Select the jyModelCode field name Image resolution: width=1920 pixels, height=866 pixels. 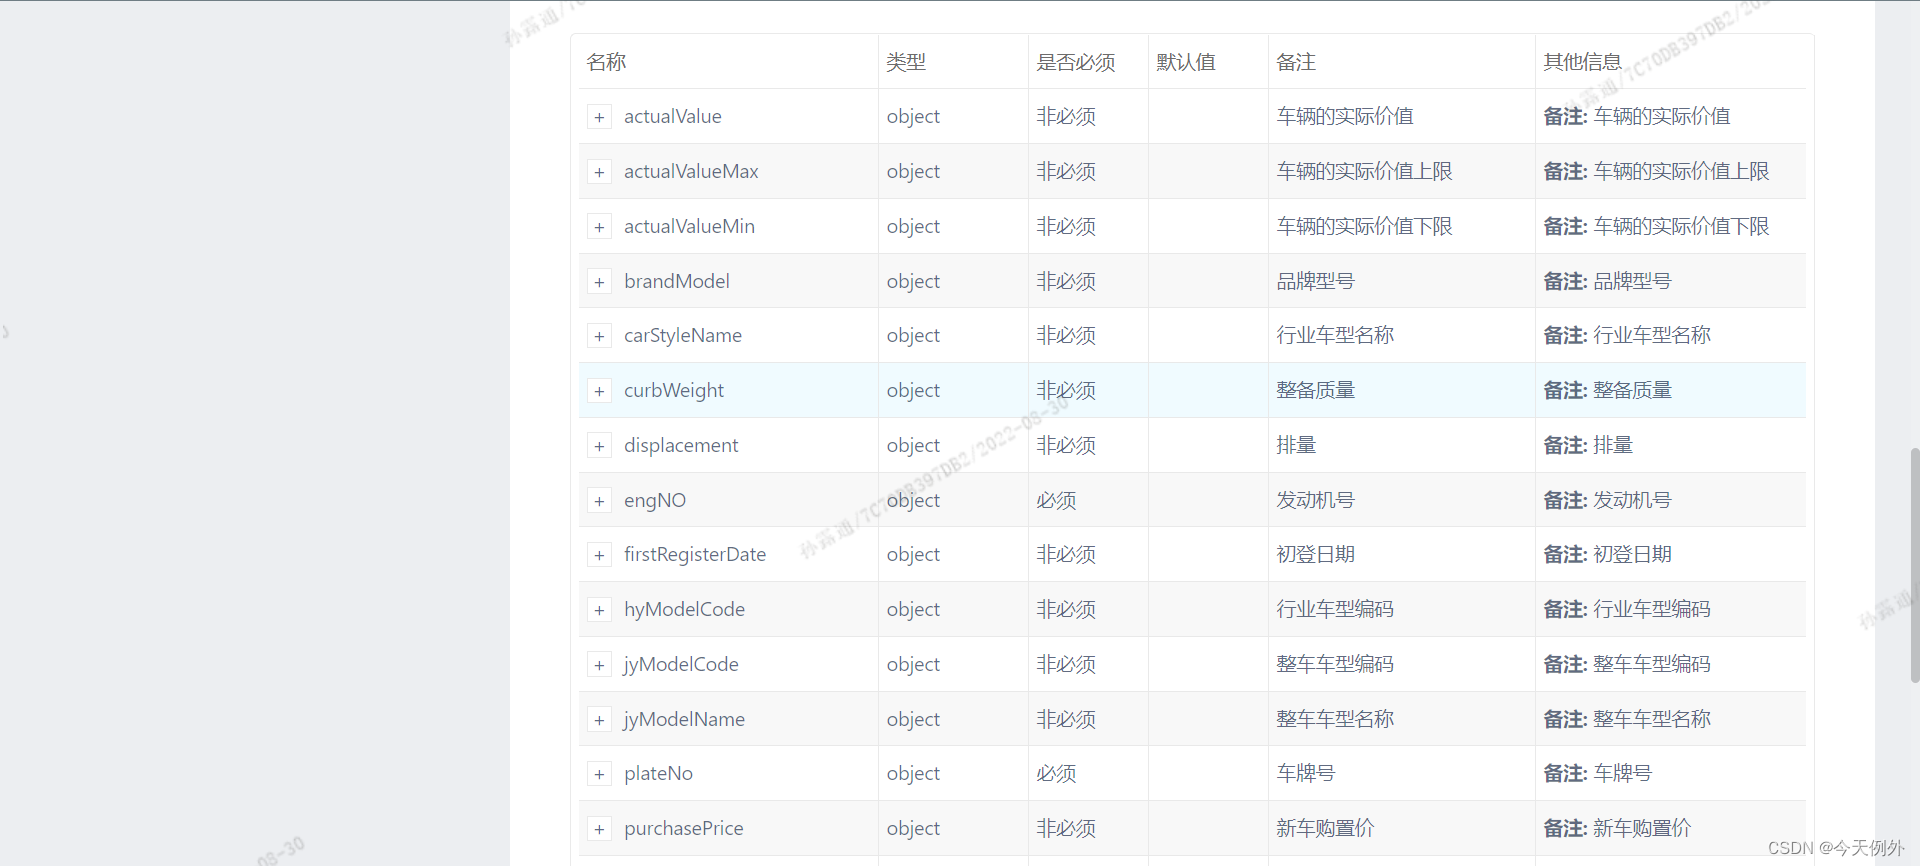pos(681,664)
